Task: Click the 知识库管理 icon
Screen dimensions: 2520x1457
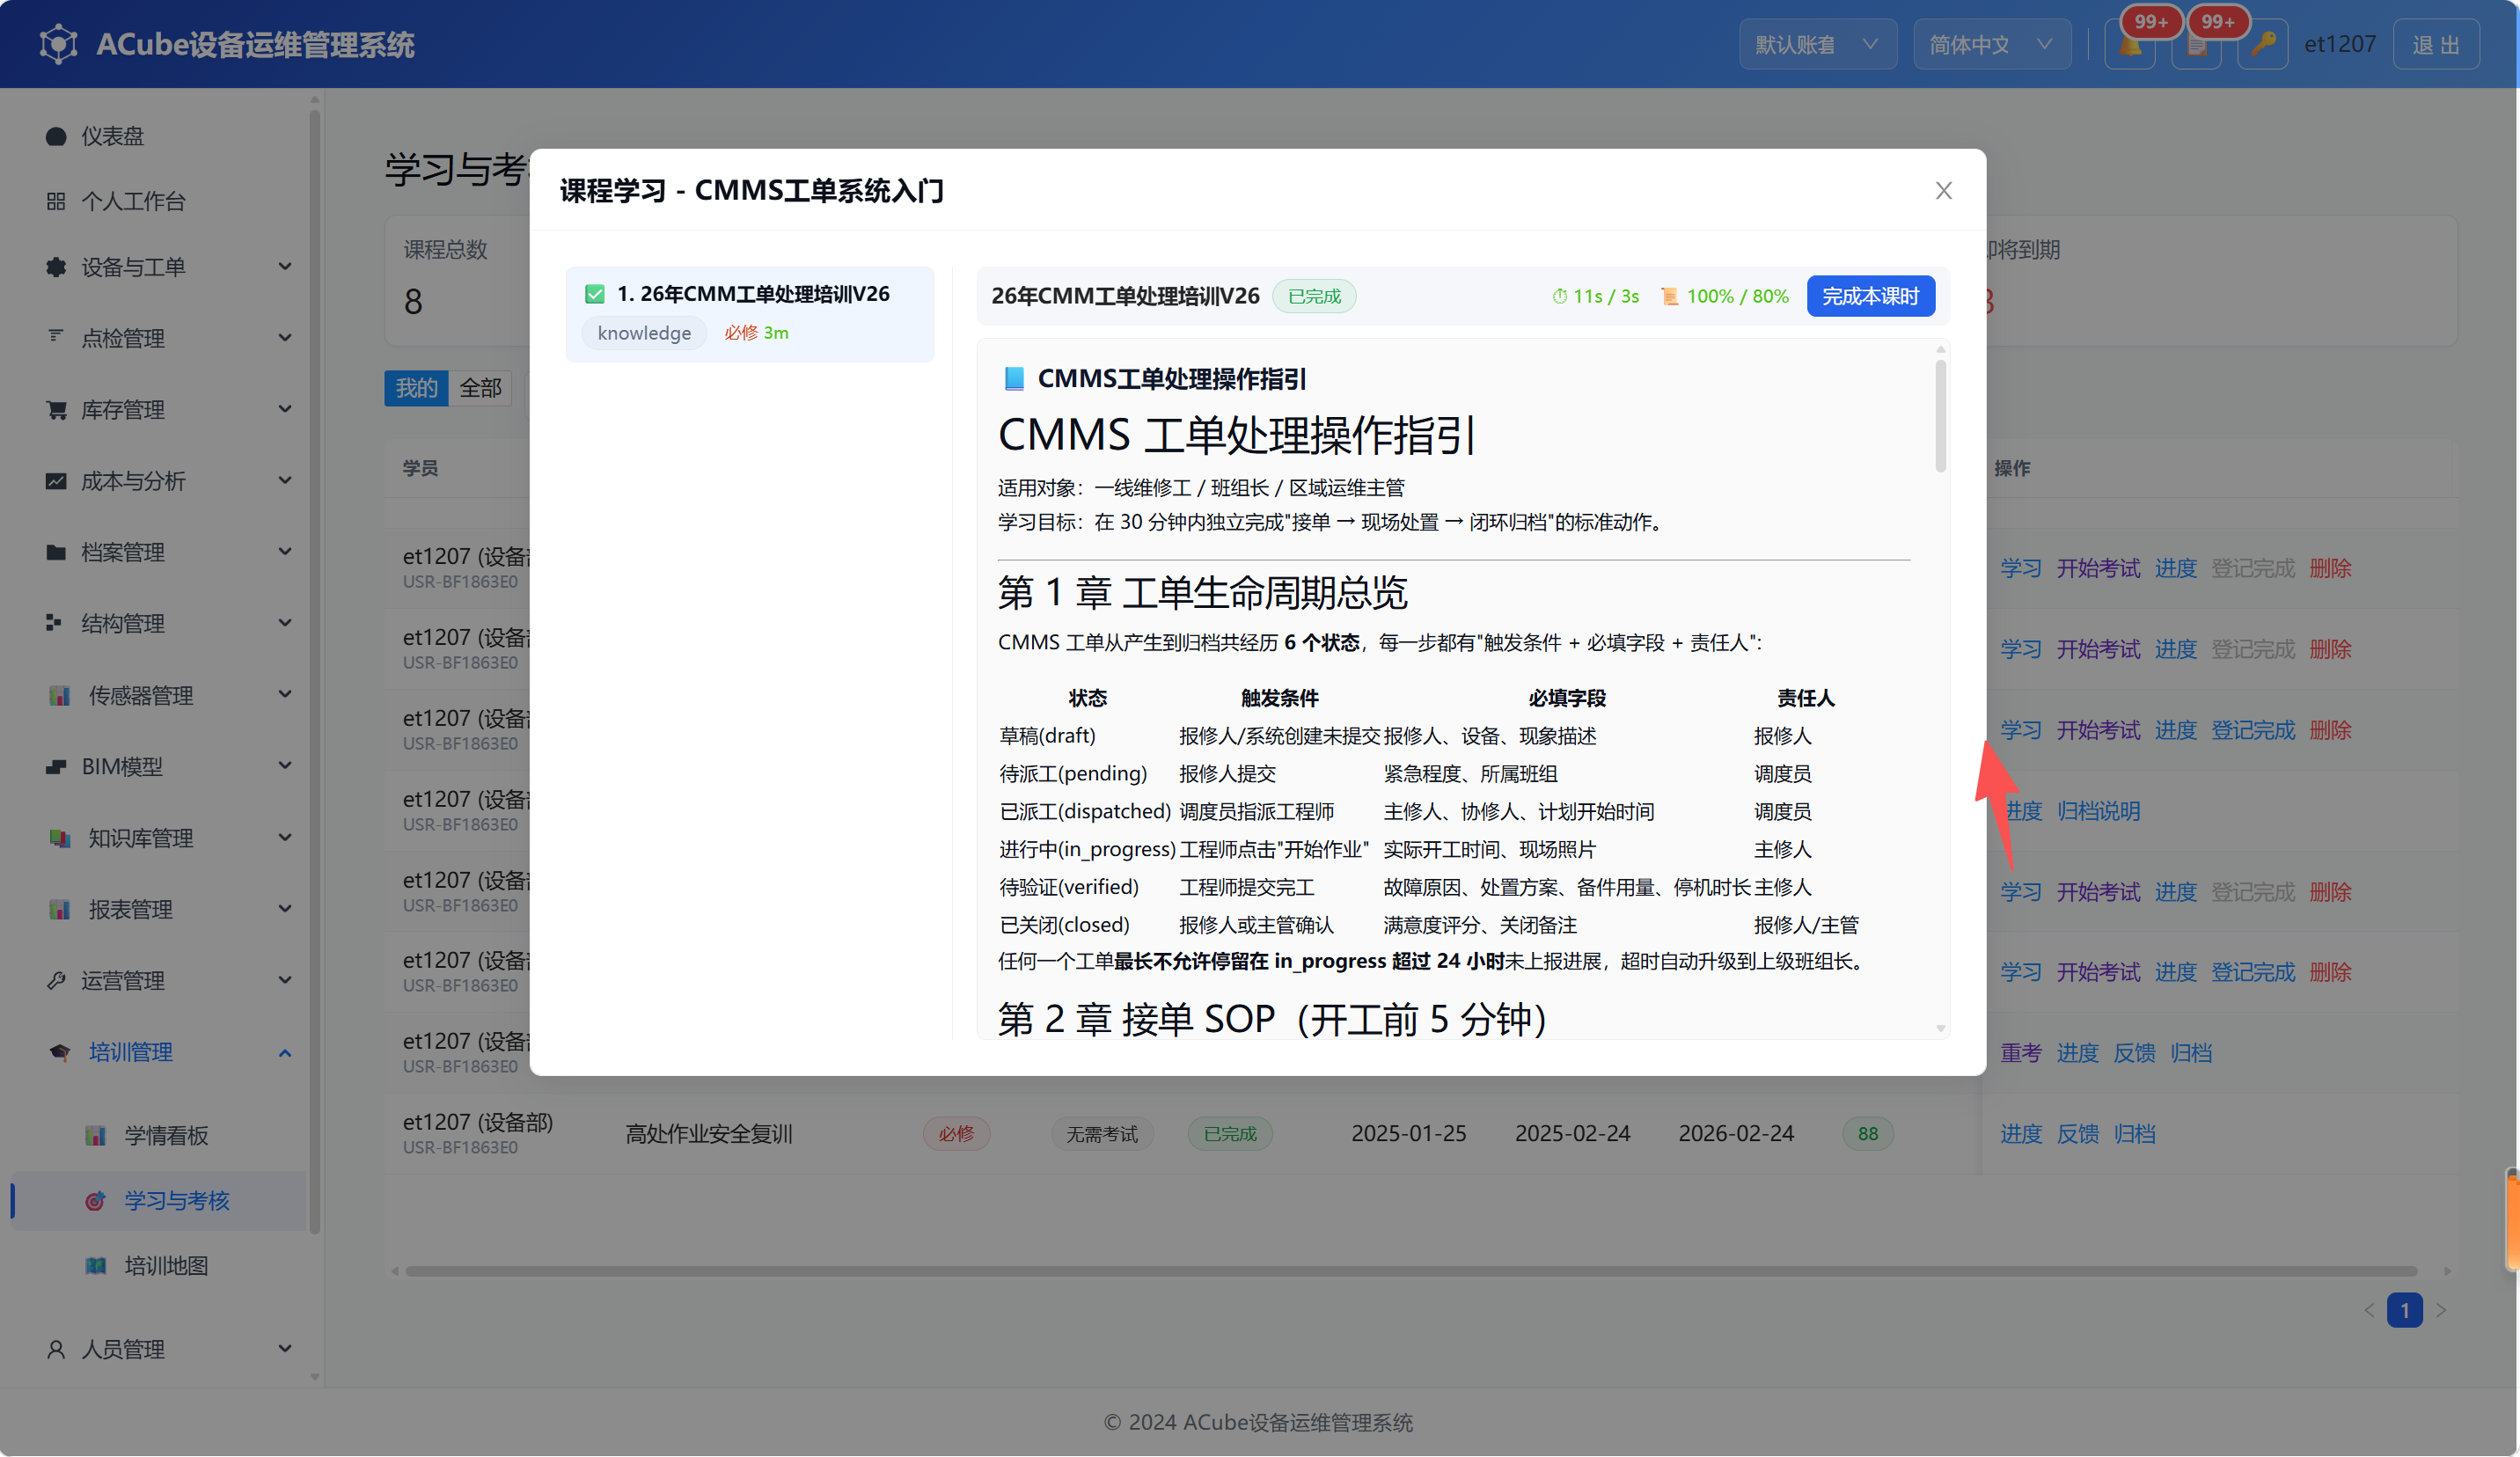Action: tap(60, 838)
